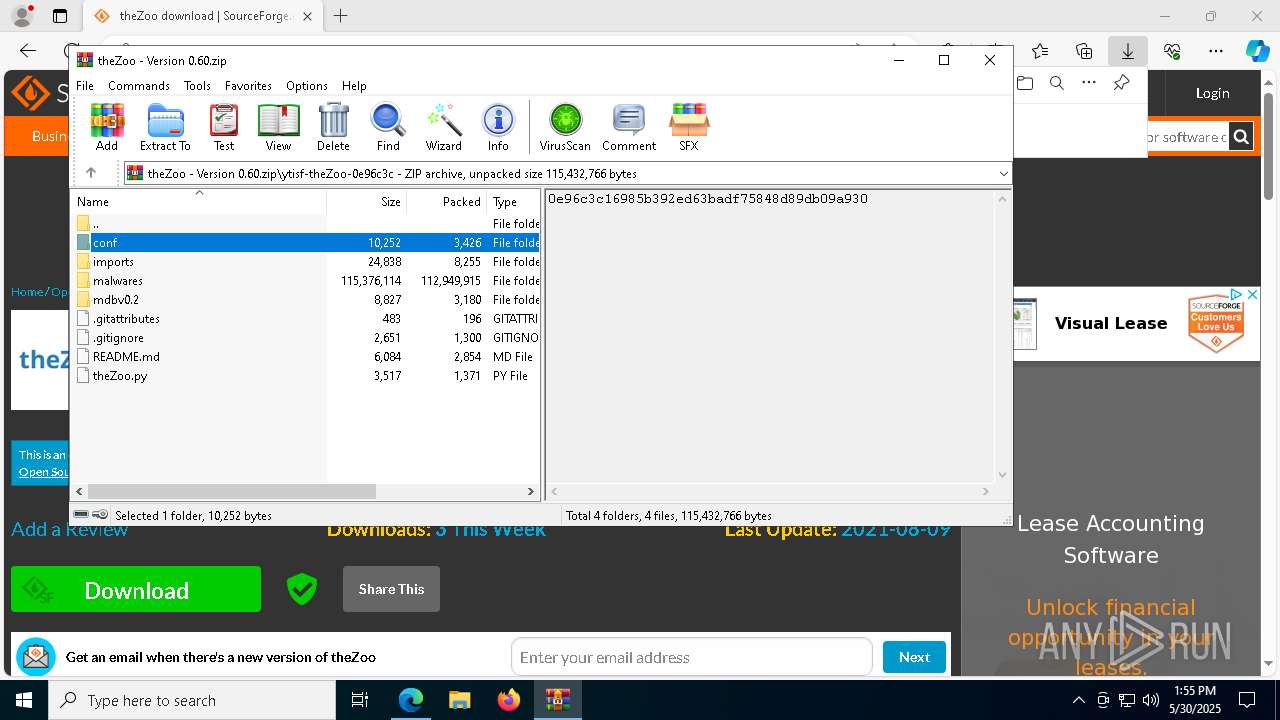Click the comment pane scroll-down arrow

(1002, 475)
